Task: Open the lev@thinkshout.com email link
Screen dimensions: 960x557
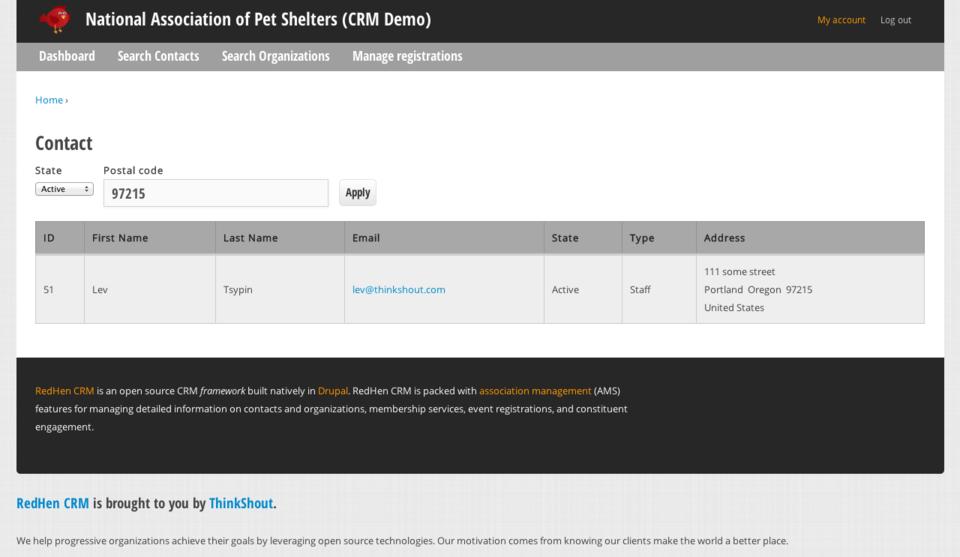Action: [x=398, y=290]
